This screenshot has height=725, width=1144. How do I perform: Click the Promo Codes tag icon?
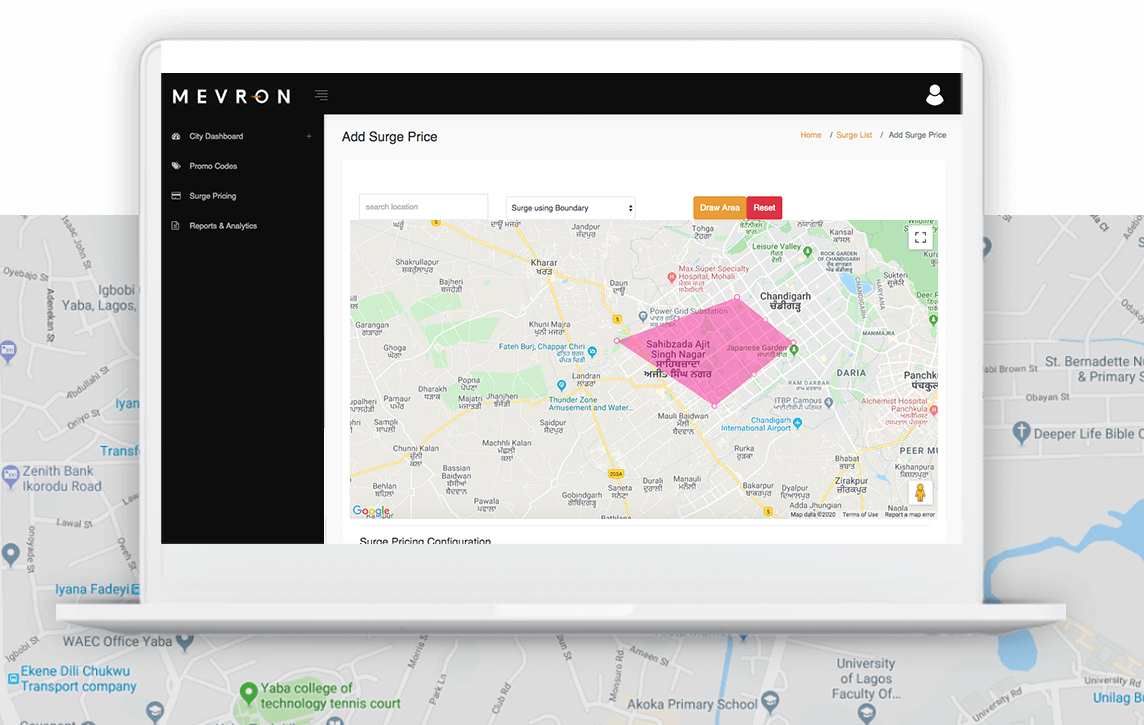176,166
